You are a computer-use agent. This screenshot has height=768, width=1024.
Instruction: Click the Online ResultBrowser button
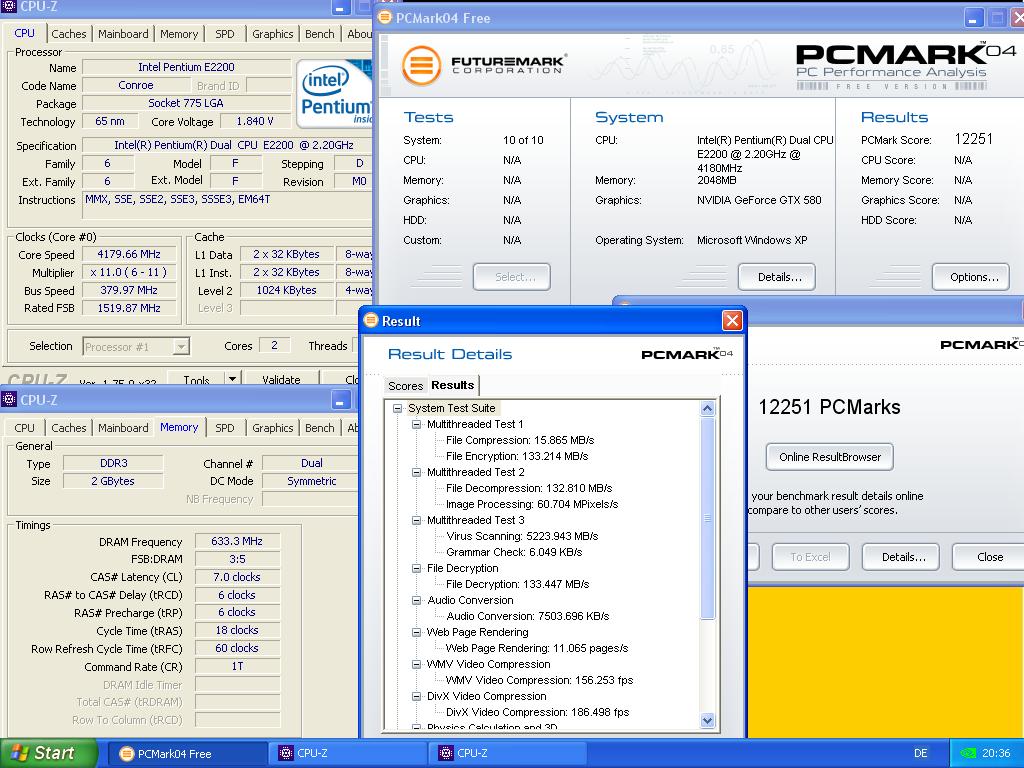829,457
